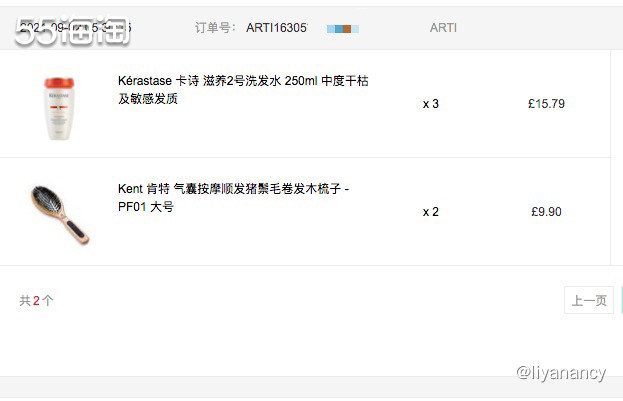Screen dimensions: 623x401
Task: Click the £9.90 price of the hairbrush
Action: click(546, 211)
